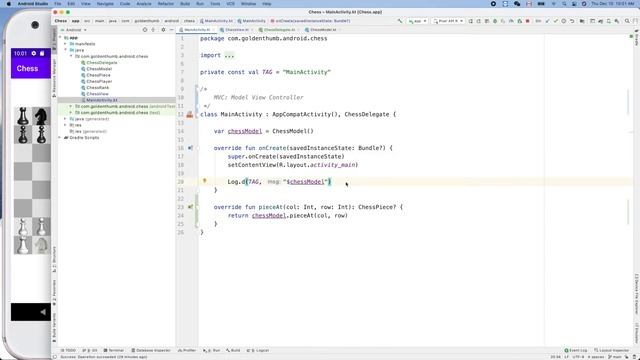Switch to the ChessModel.kt editor tab

(322, 30)
